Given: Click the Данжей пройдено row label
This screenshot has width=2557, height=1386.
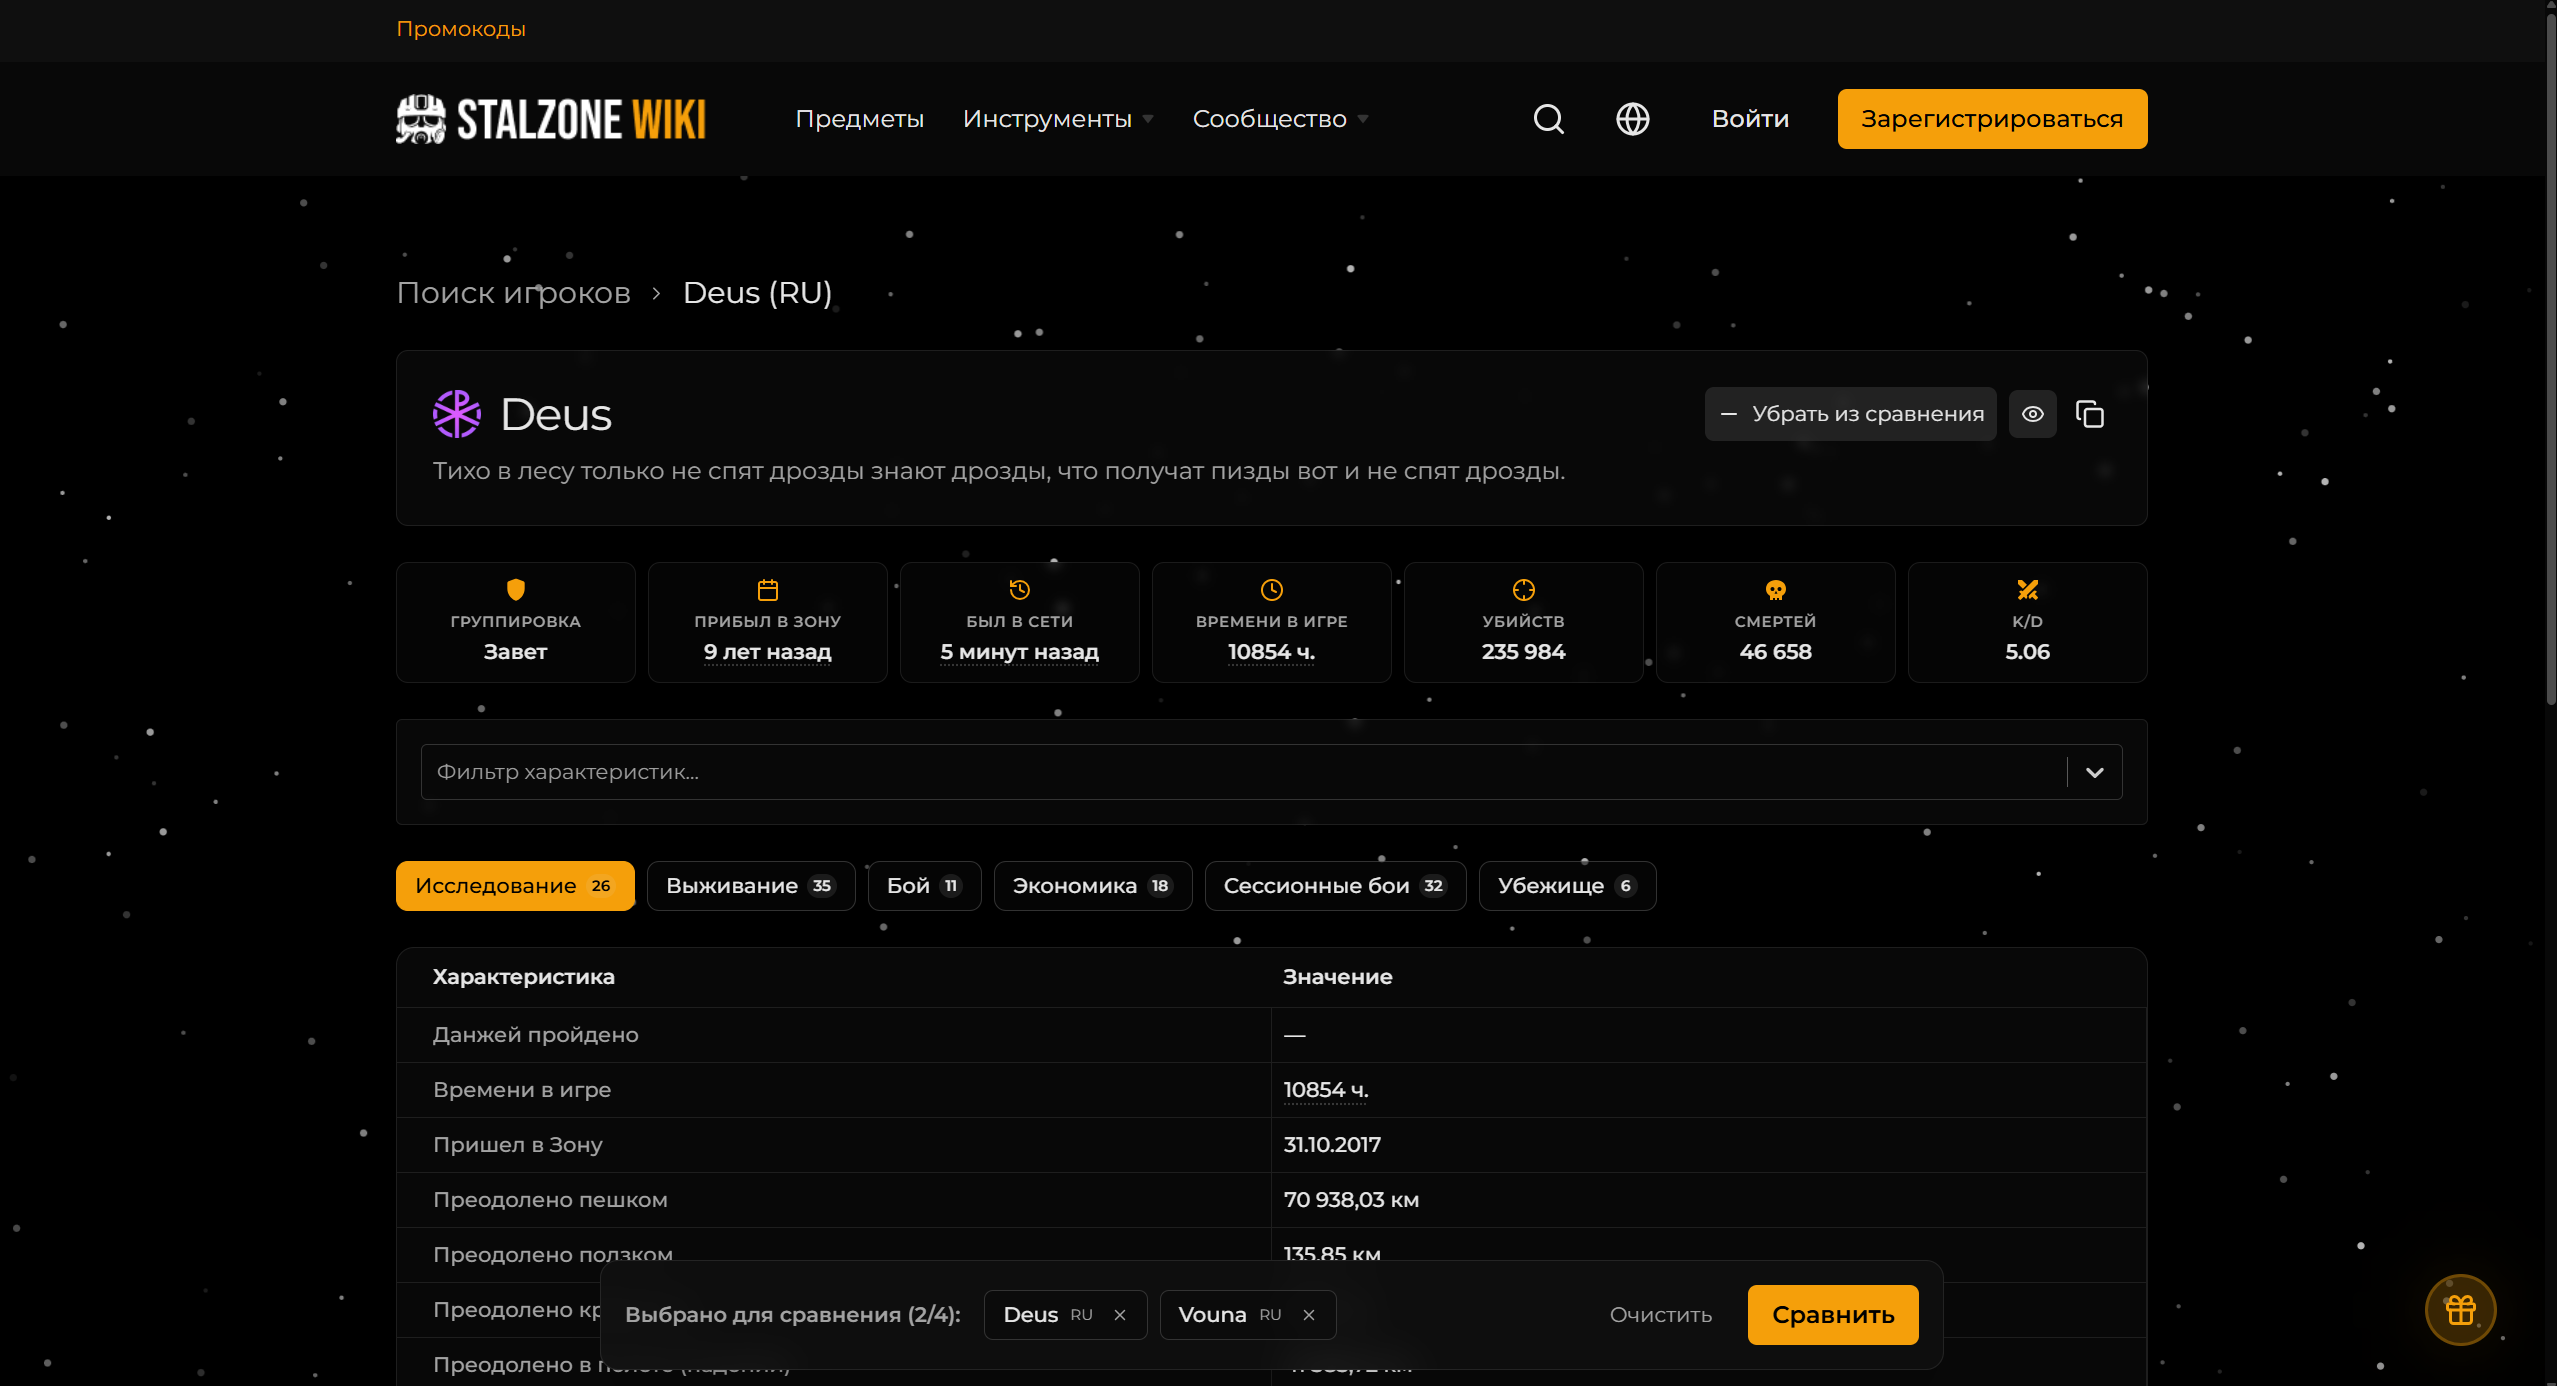Looking at the screenshot, I should [x=535, y=1035].
